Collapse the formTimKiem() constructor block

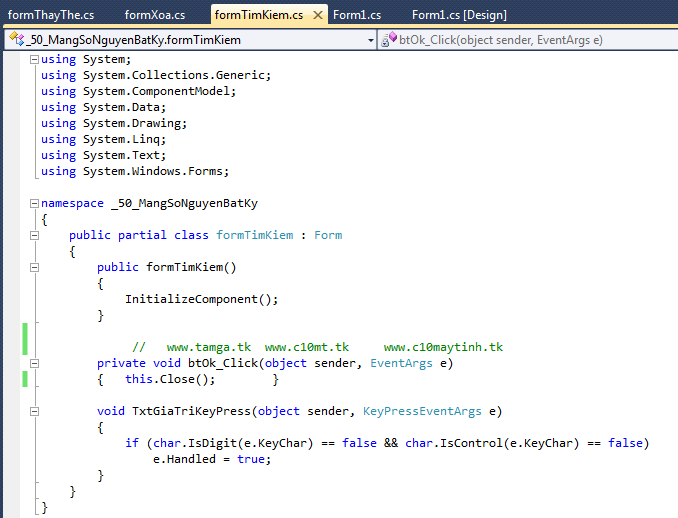35,267
